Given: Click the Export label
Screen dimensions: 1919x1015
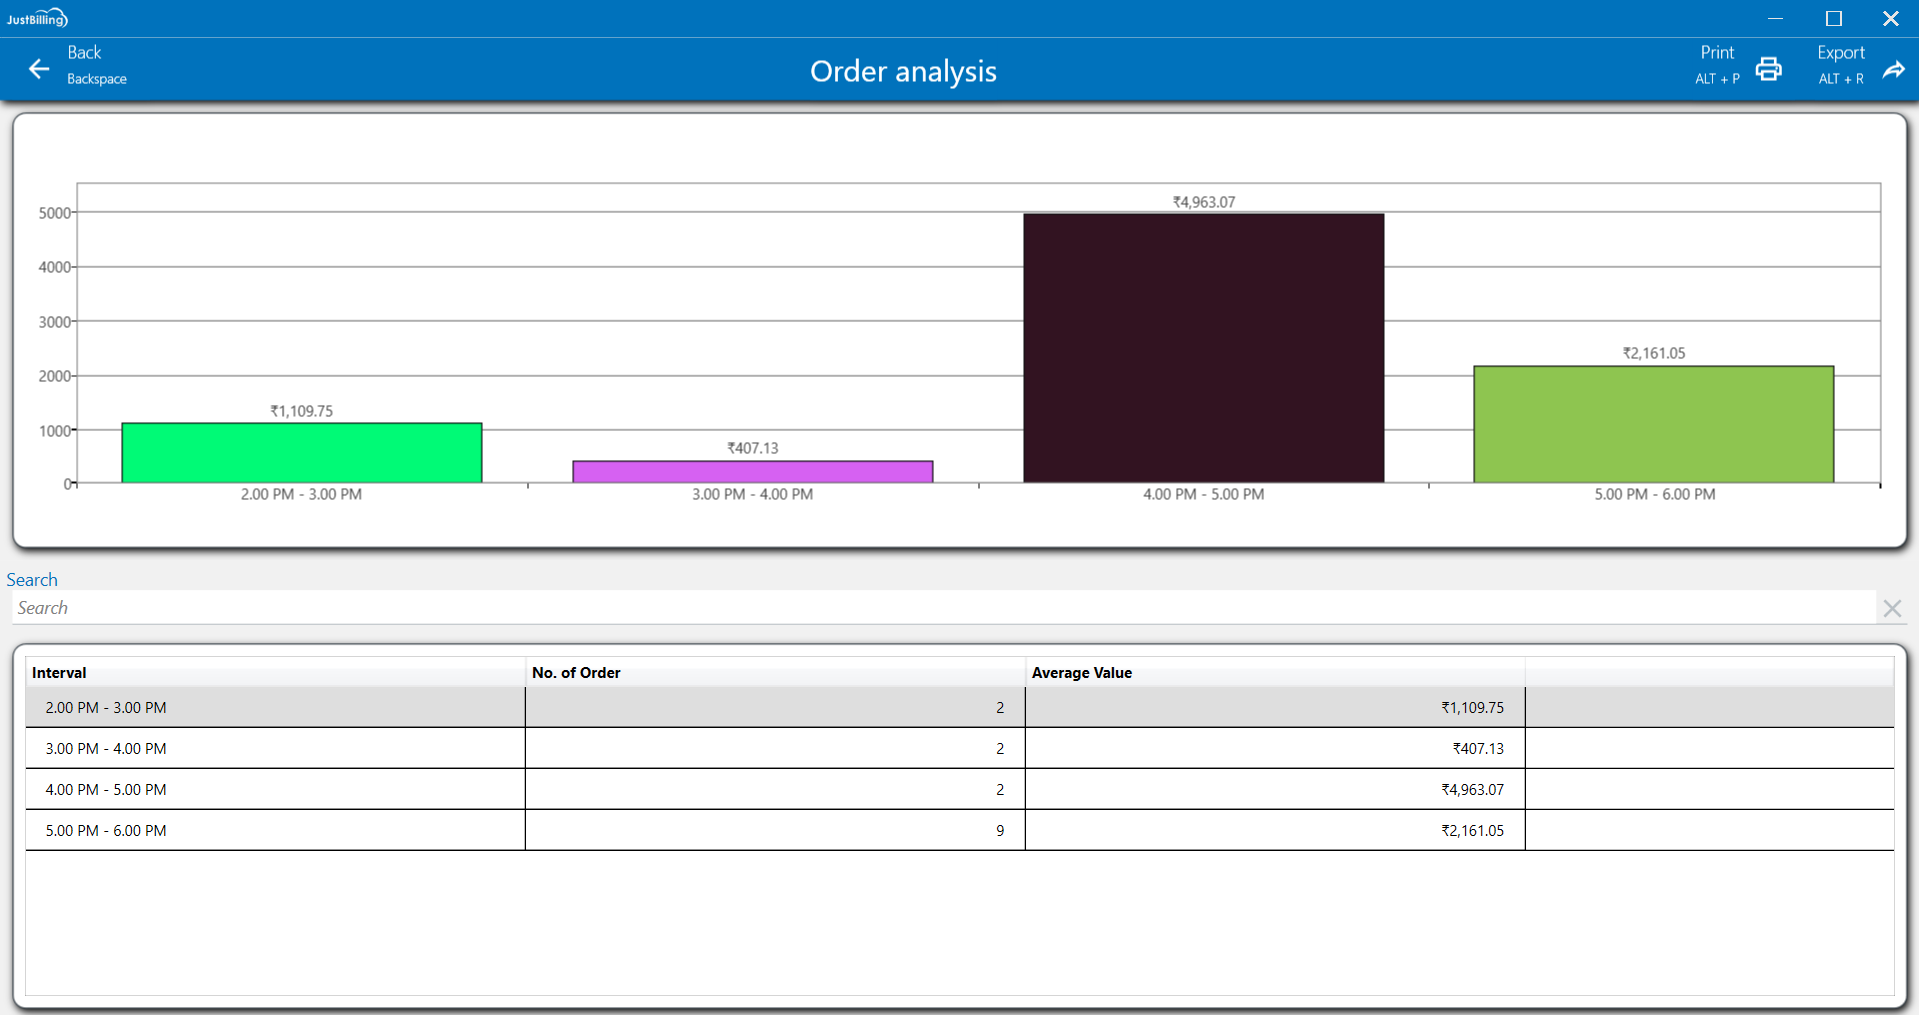Looking at the screenshot, I should point(1840,53).
